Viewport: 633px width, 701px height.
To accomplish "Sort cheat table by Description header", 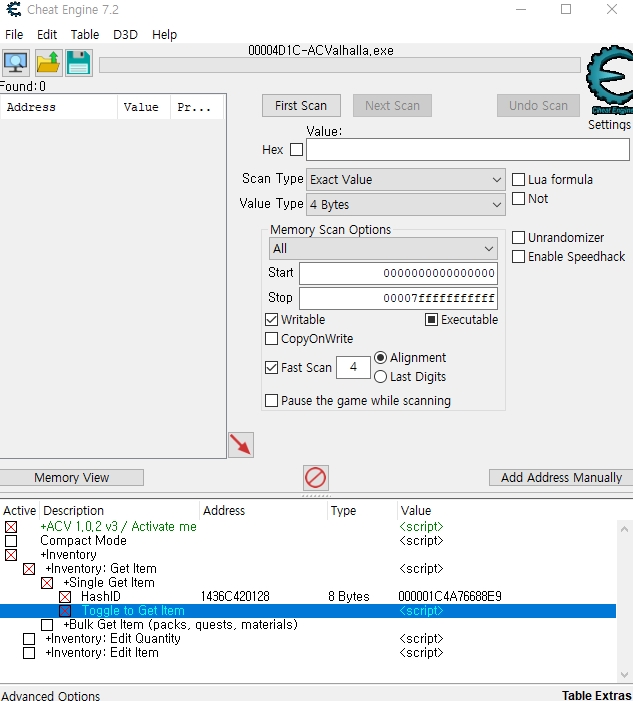I will (119, 511).
